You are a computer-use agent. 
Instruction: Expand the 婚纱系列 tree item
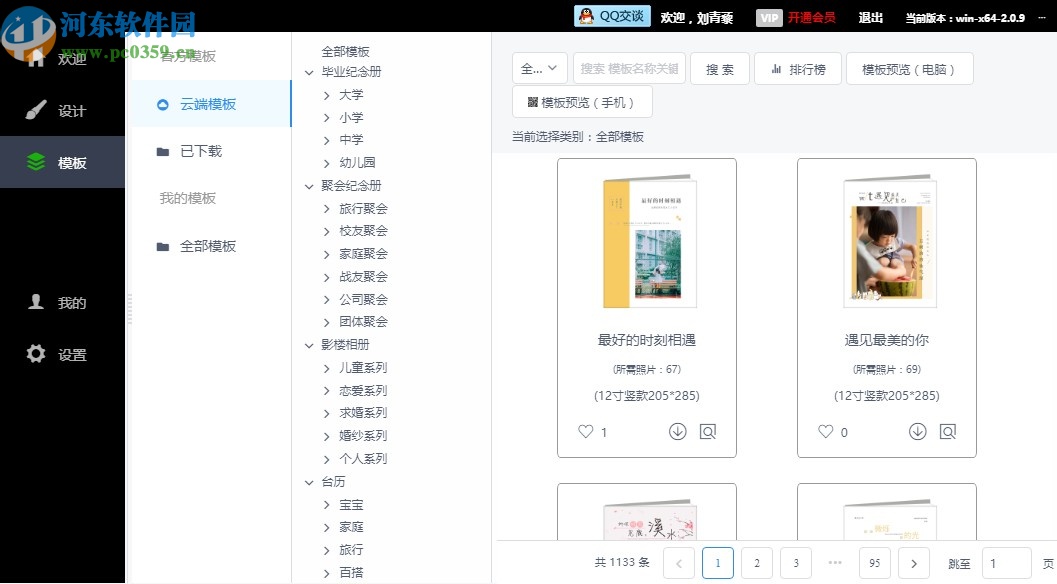[x=326, y=435]
